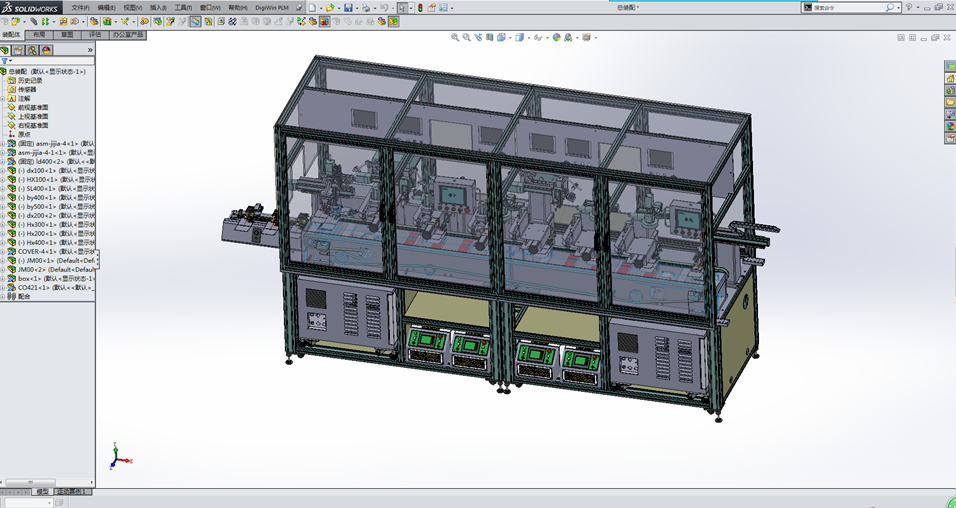This screenshot has height=508, width=956.
Task: Select the CO421<1> component
Action: coord(51,287)
